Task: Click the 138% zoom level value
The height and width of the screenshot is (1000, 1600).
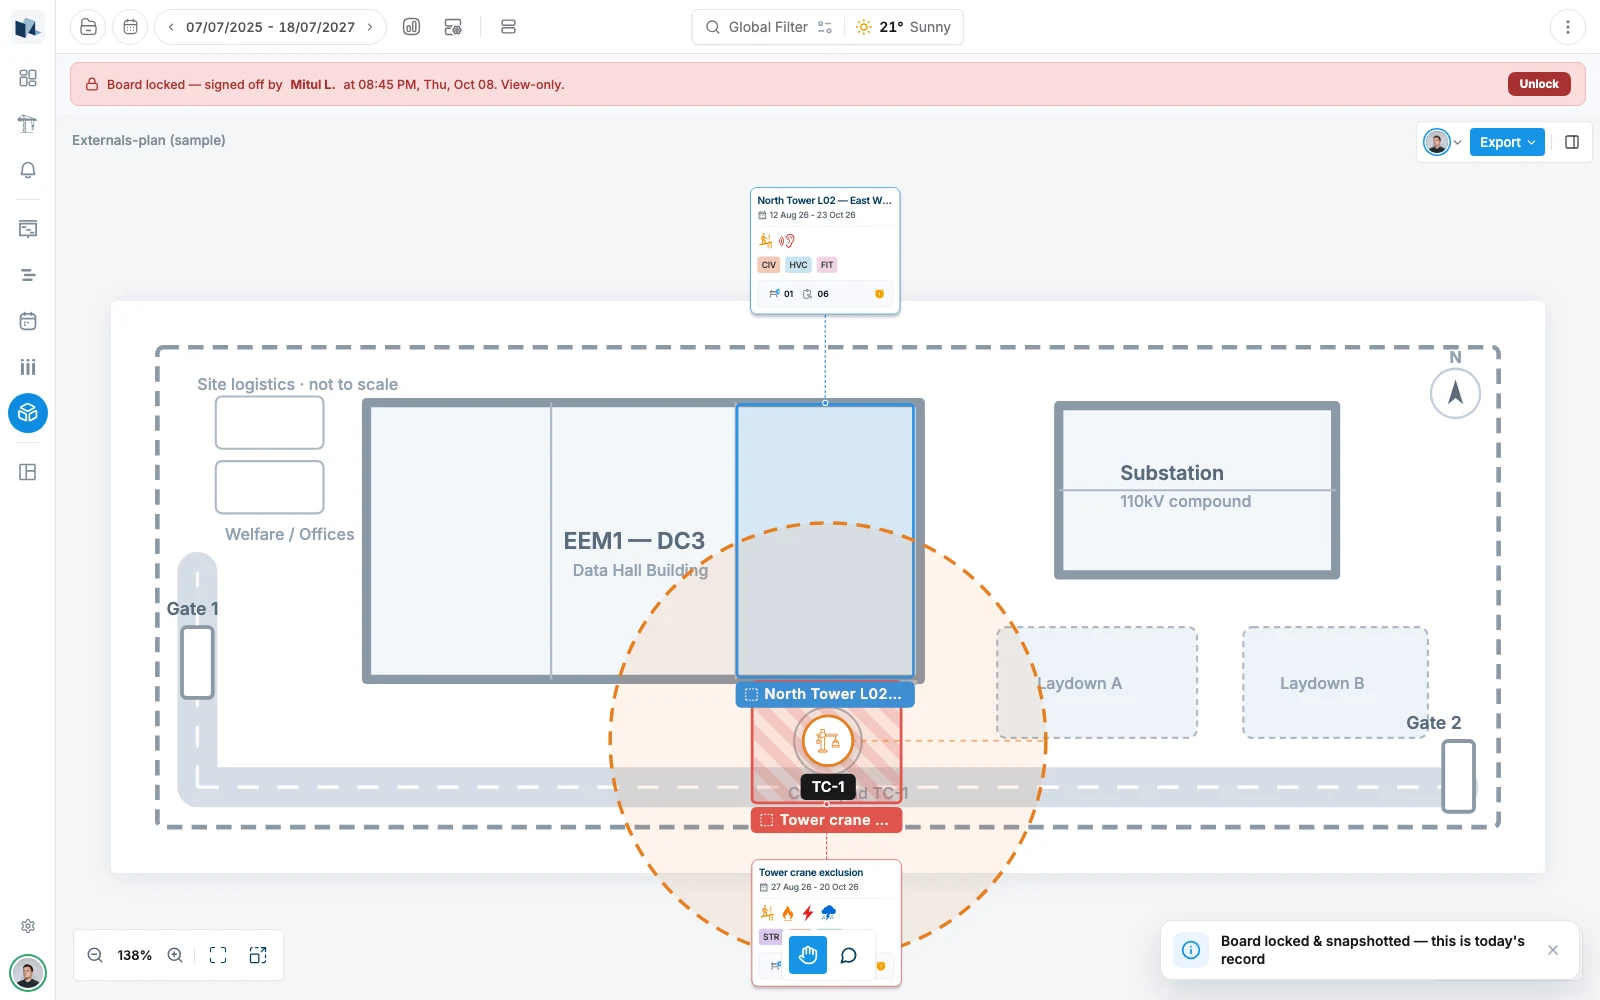Action: (x=135, y=955)
